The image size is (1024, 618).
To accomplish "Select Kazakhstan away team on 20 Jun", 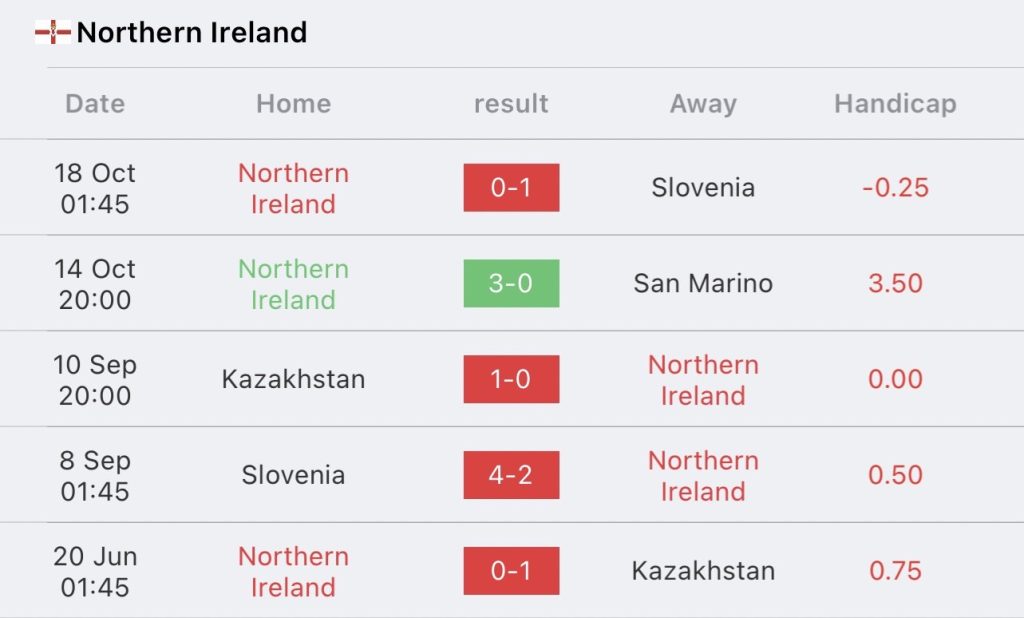I will [x=703, y=571].
